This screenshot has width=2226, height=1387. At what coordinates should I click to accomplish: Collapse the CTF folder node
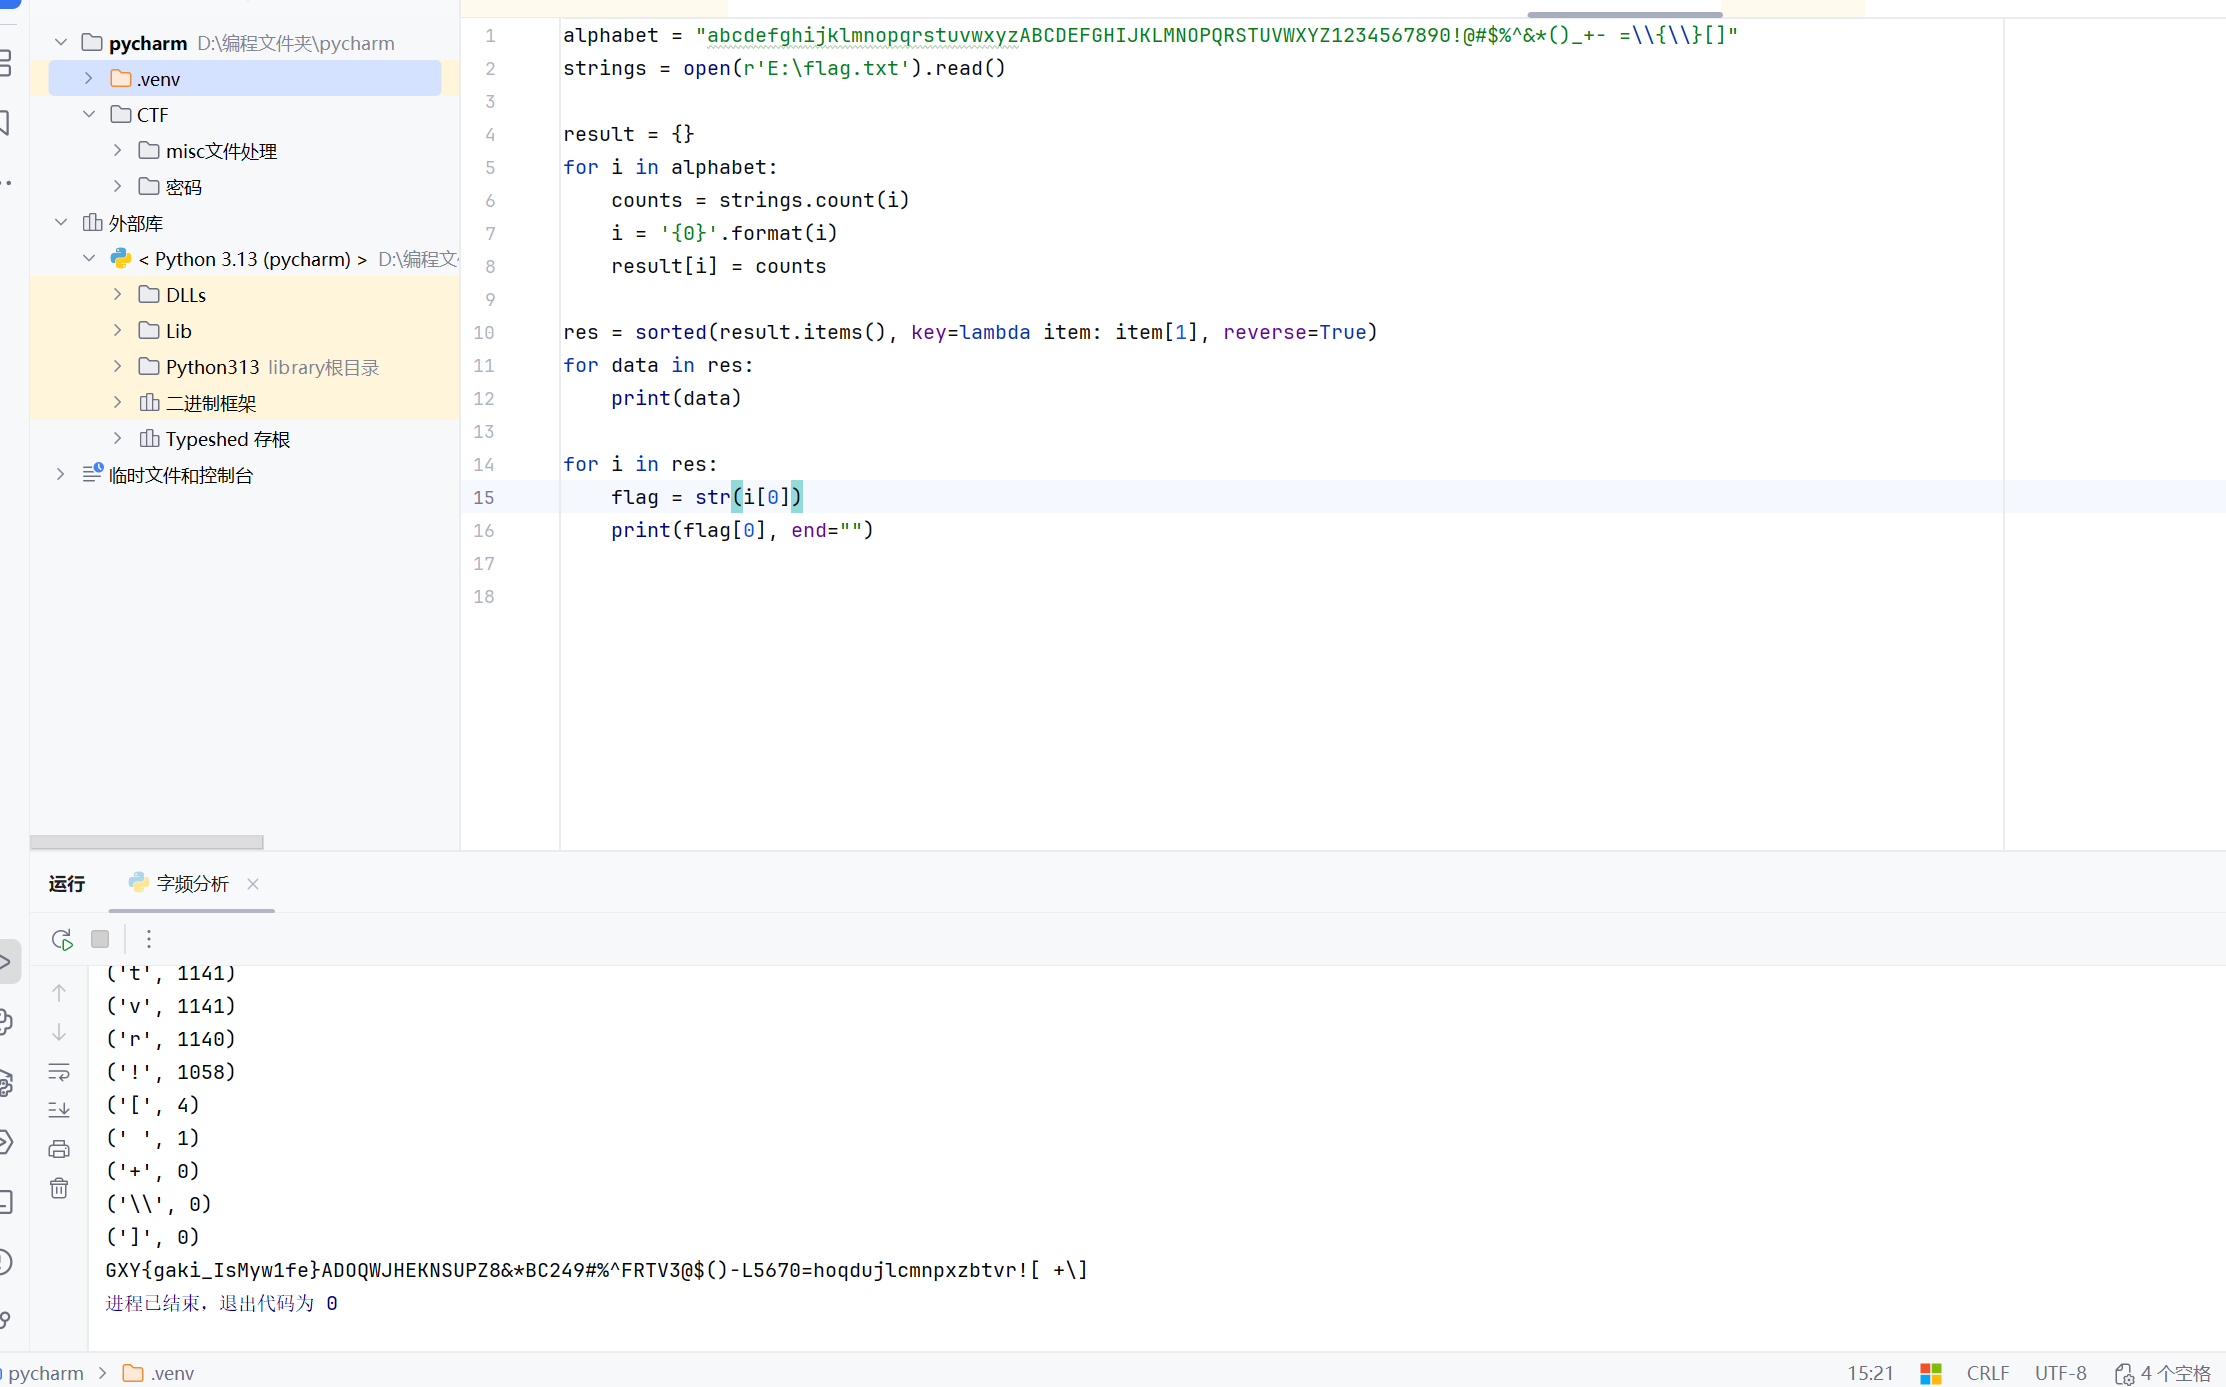(89, 114)
